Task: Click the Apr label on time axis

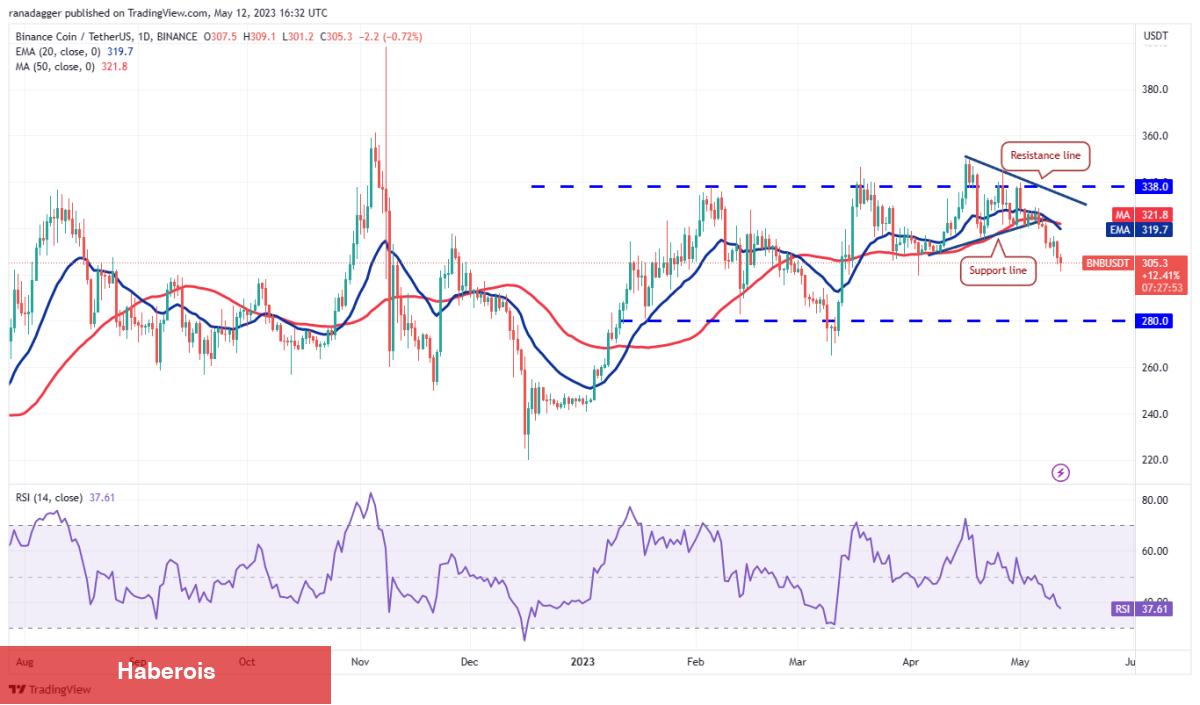Action: [x=910, y=661]
